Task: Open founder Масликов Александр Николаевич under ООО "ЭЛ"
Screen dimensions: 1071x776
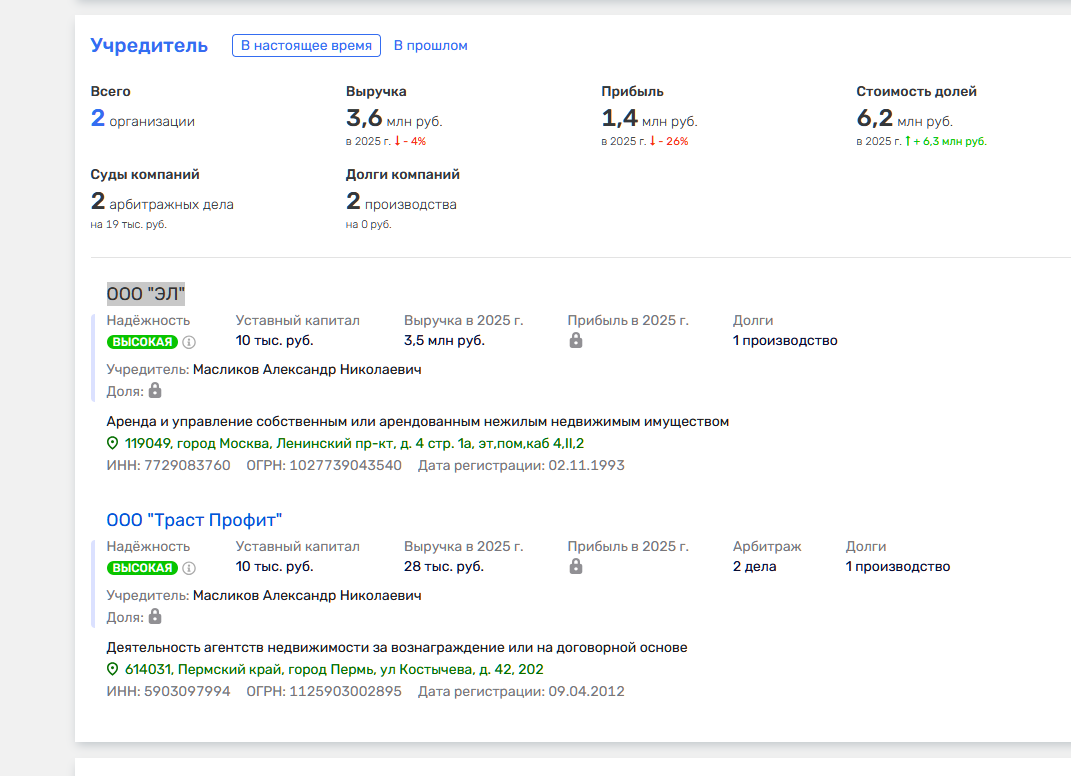Action: pos(307,369)
